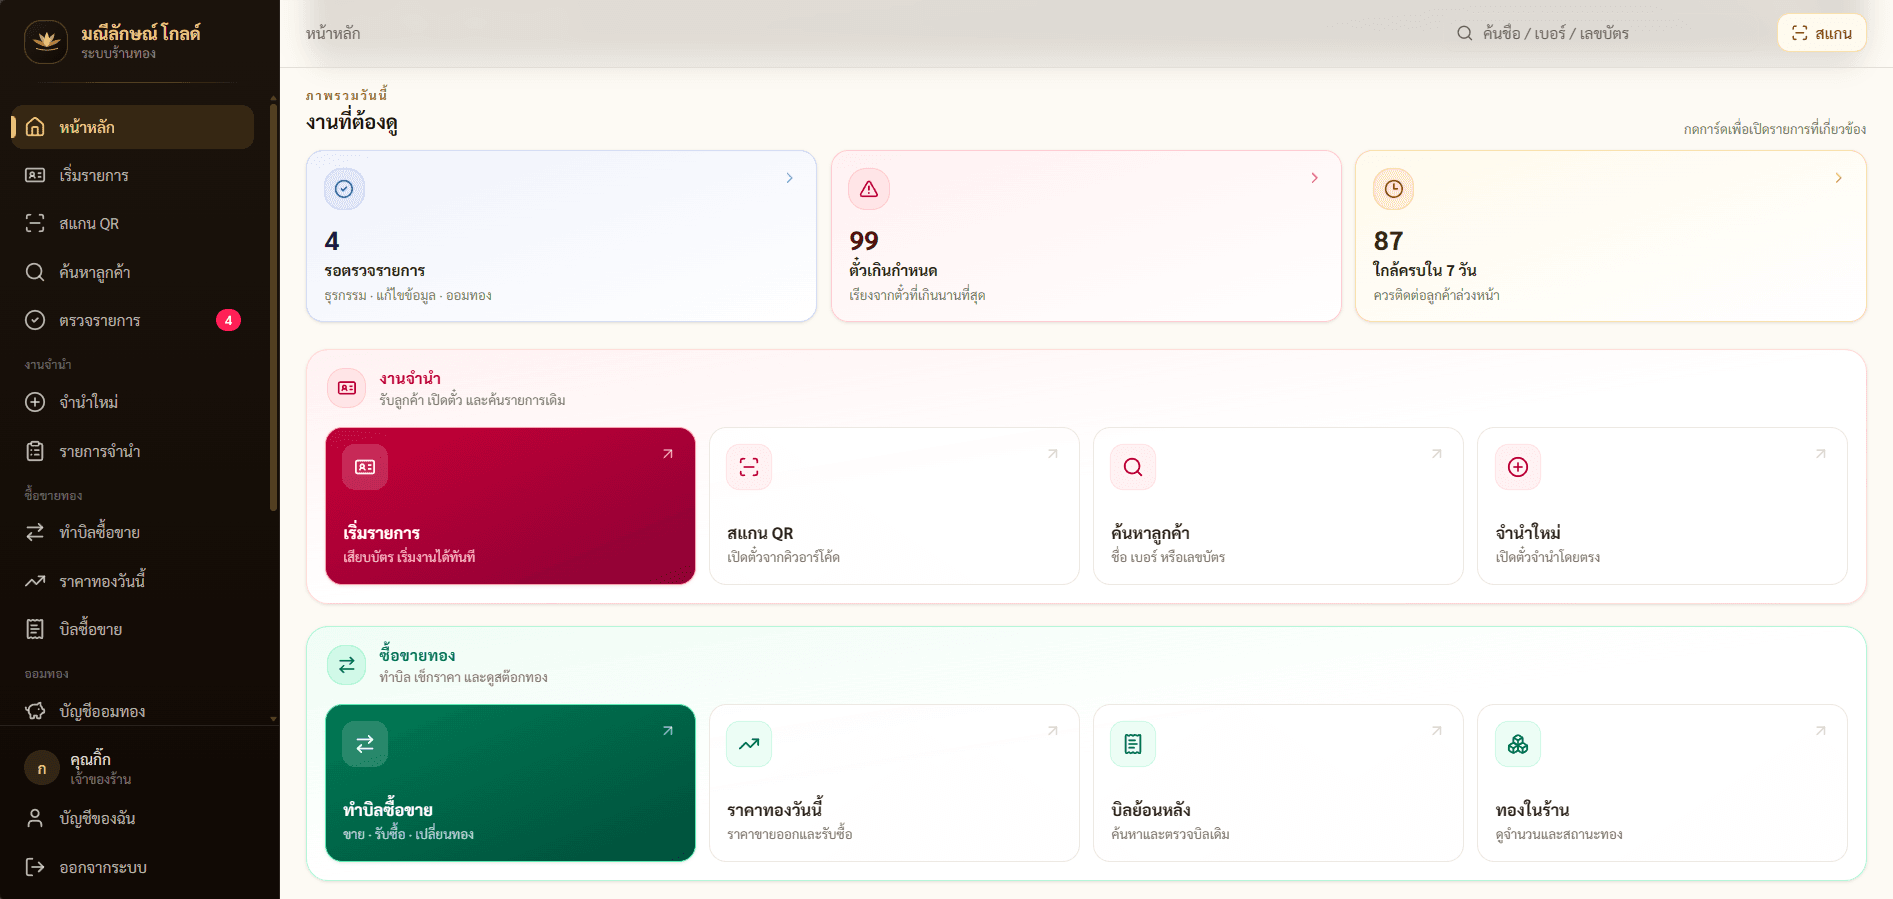1893x899 pixels.
Task: Click the คุณกิ๊ก user avatar
Action: pyautogui.click(x=41, y=768)
